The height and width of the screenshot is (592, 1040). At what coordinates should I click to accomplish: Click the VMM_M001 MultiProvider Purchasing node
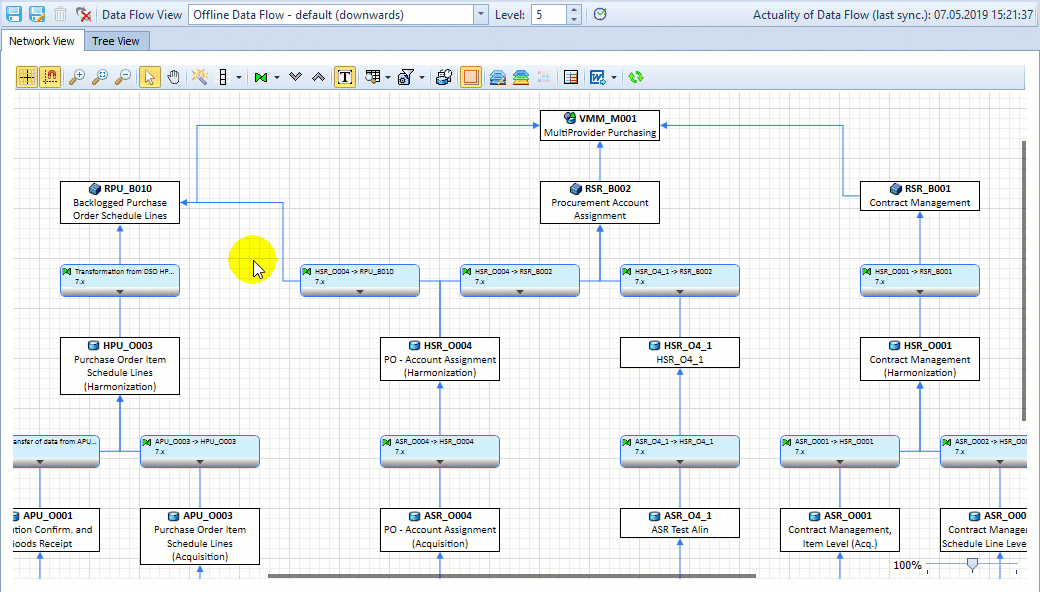click(x=599, y=124)
